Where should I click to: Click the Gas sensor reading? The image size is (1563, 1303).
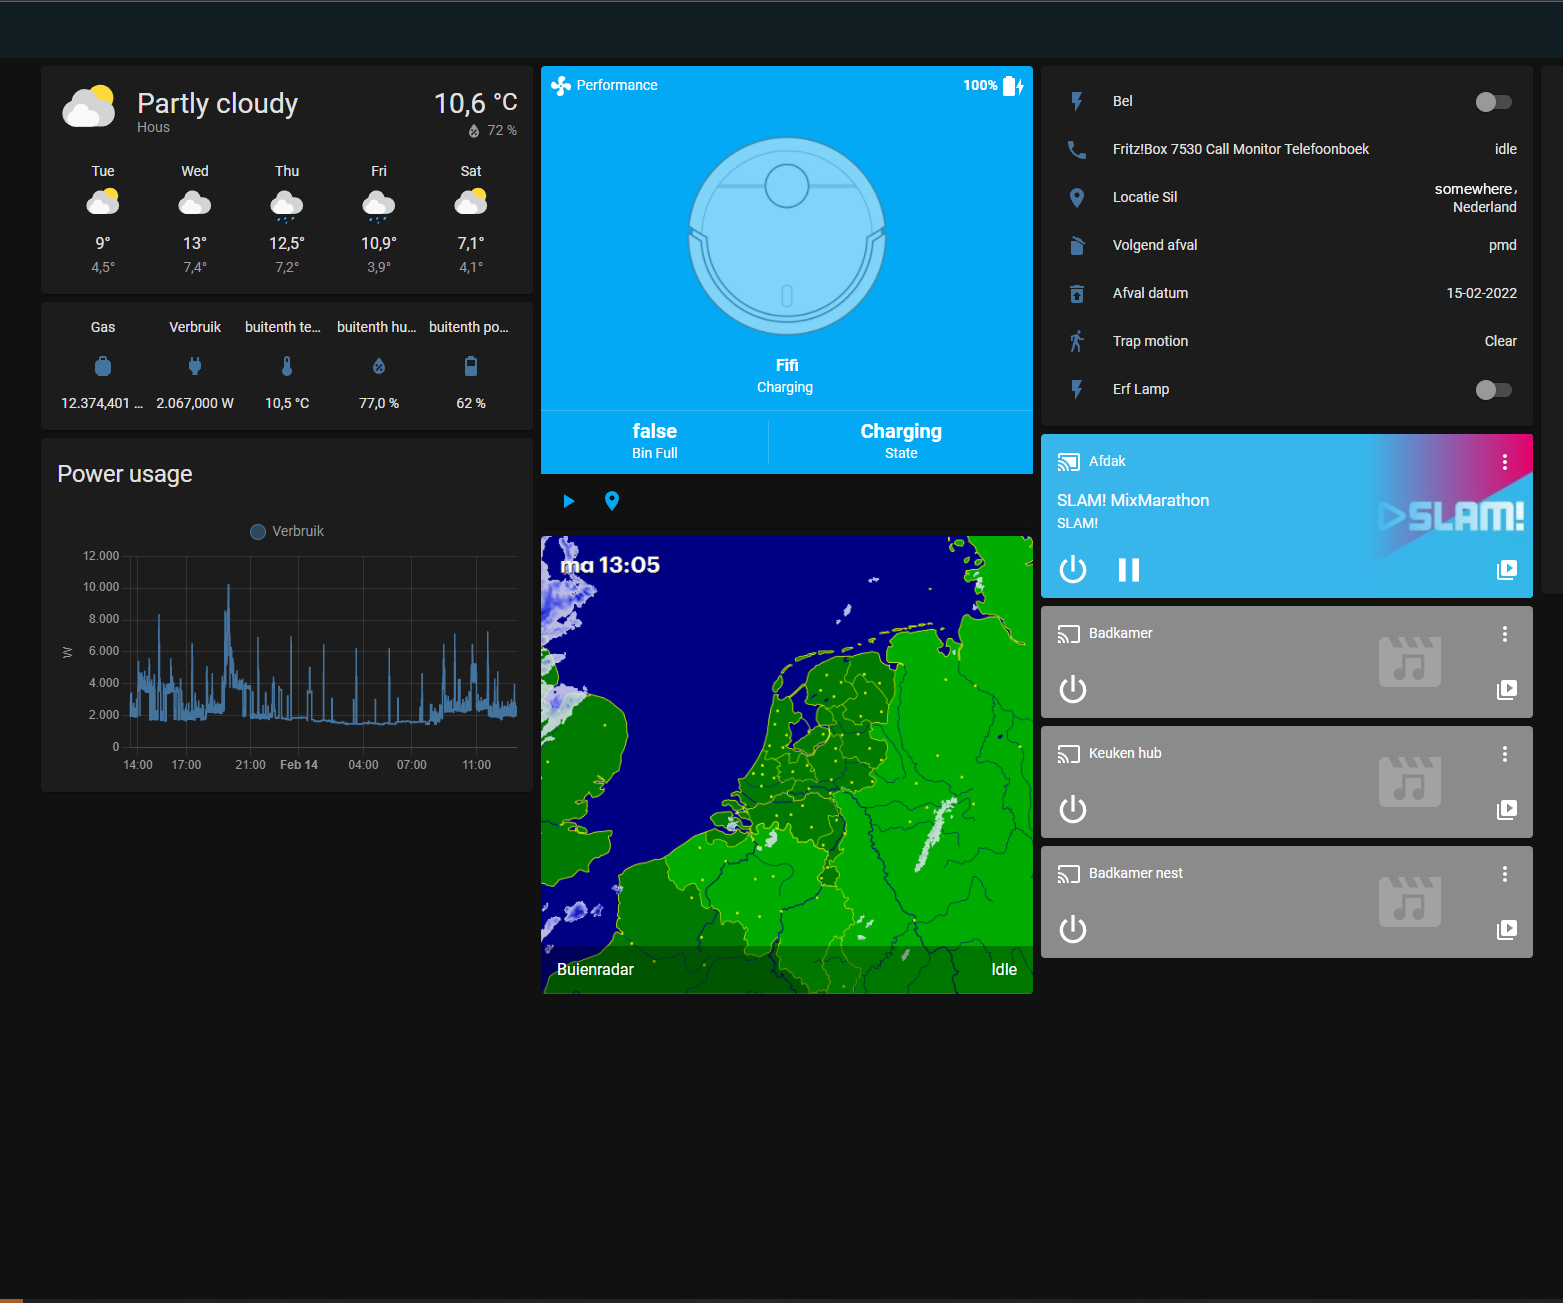[102, 365]
